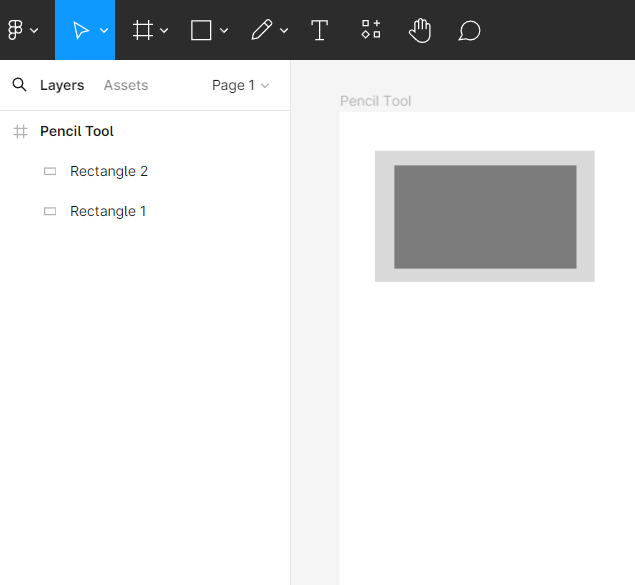Screen dimensions: 635x585
Task: Search layers with magnifier icon
Action: point(19,85)
